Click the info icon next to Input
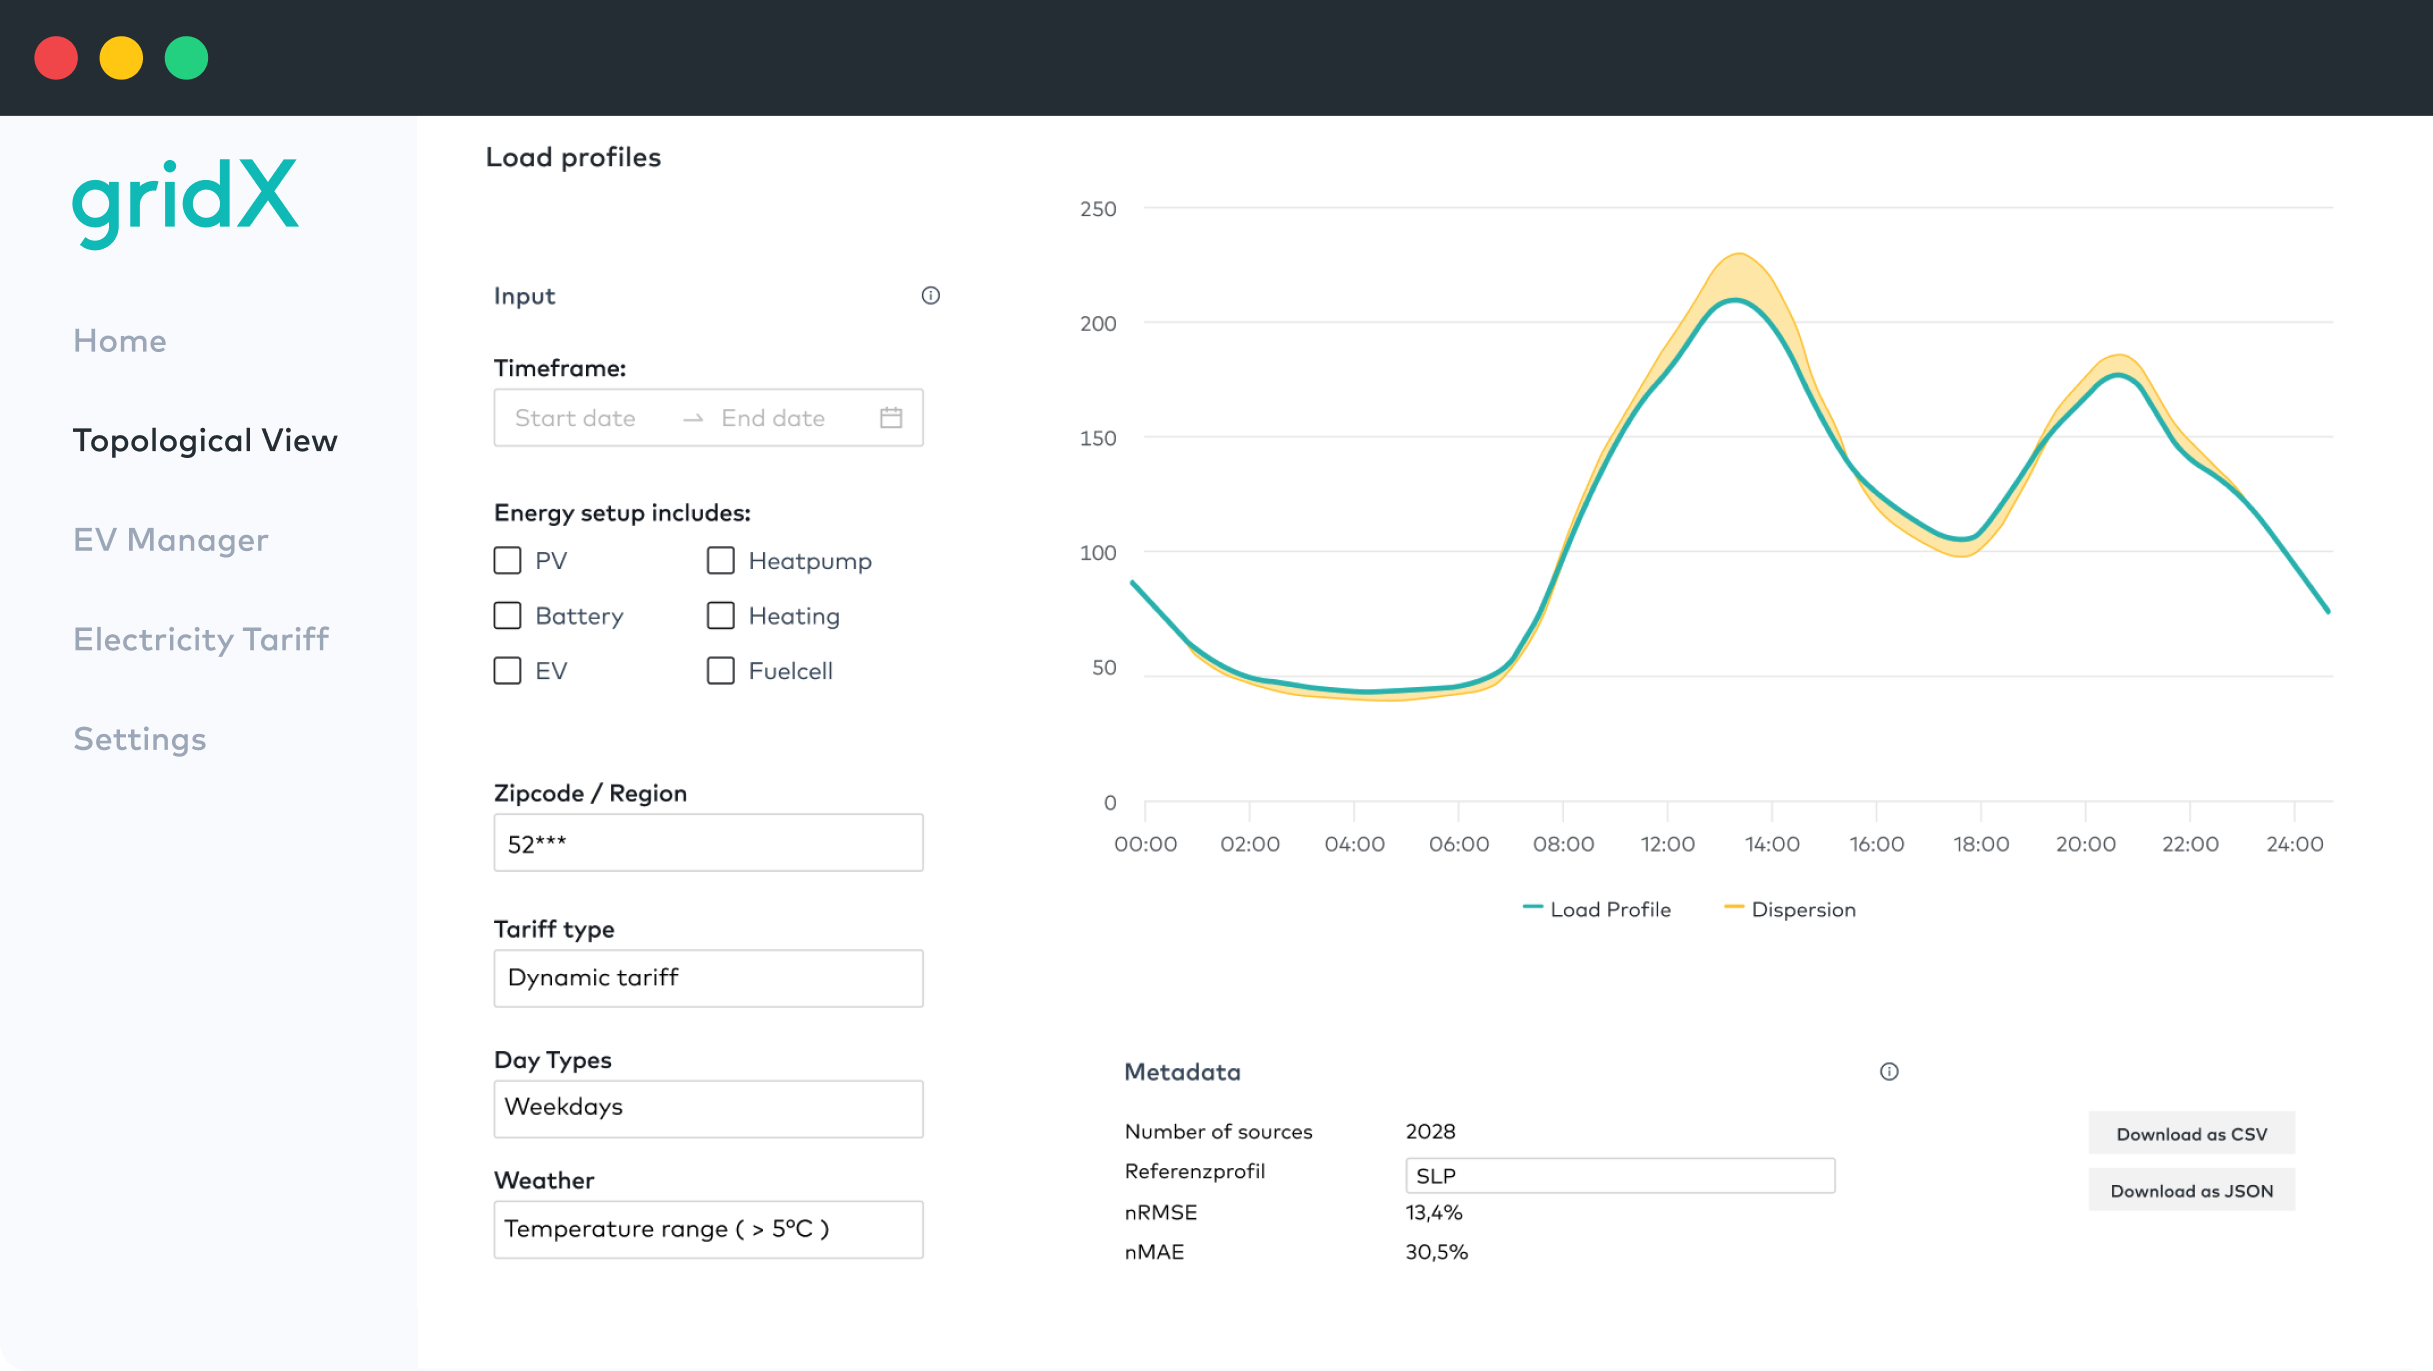2433x1371 pixels. pos(930,295)
